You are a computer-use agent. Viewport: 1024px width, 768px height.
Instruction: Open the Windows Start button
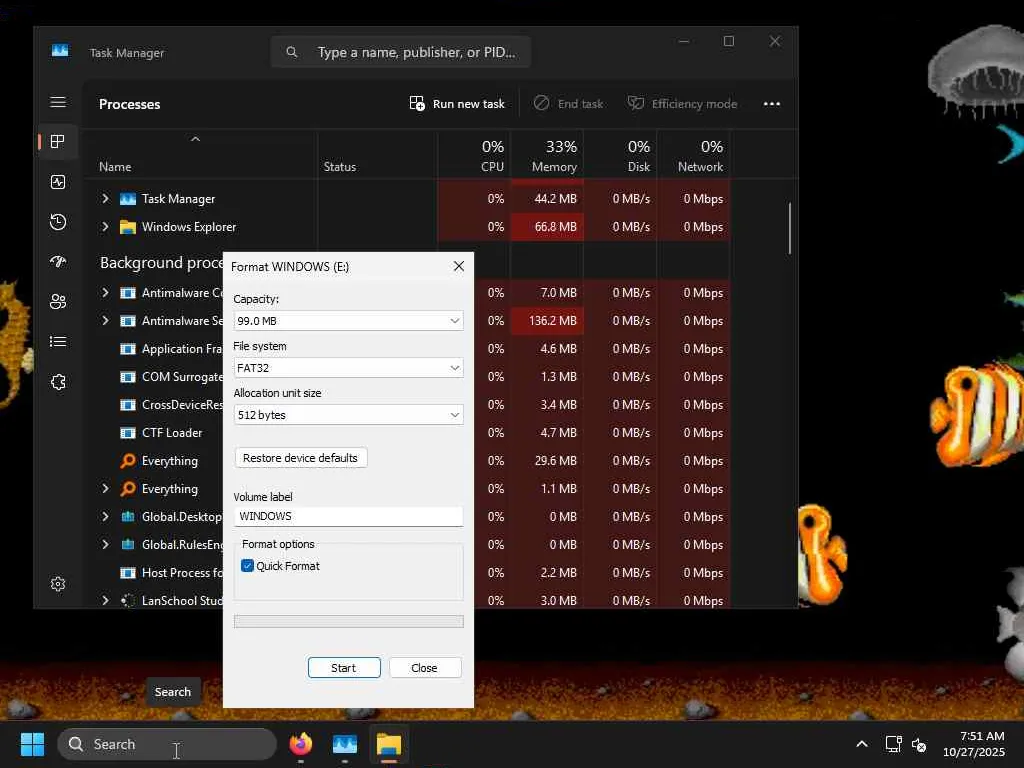click(32, 744)
